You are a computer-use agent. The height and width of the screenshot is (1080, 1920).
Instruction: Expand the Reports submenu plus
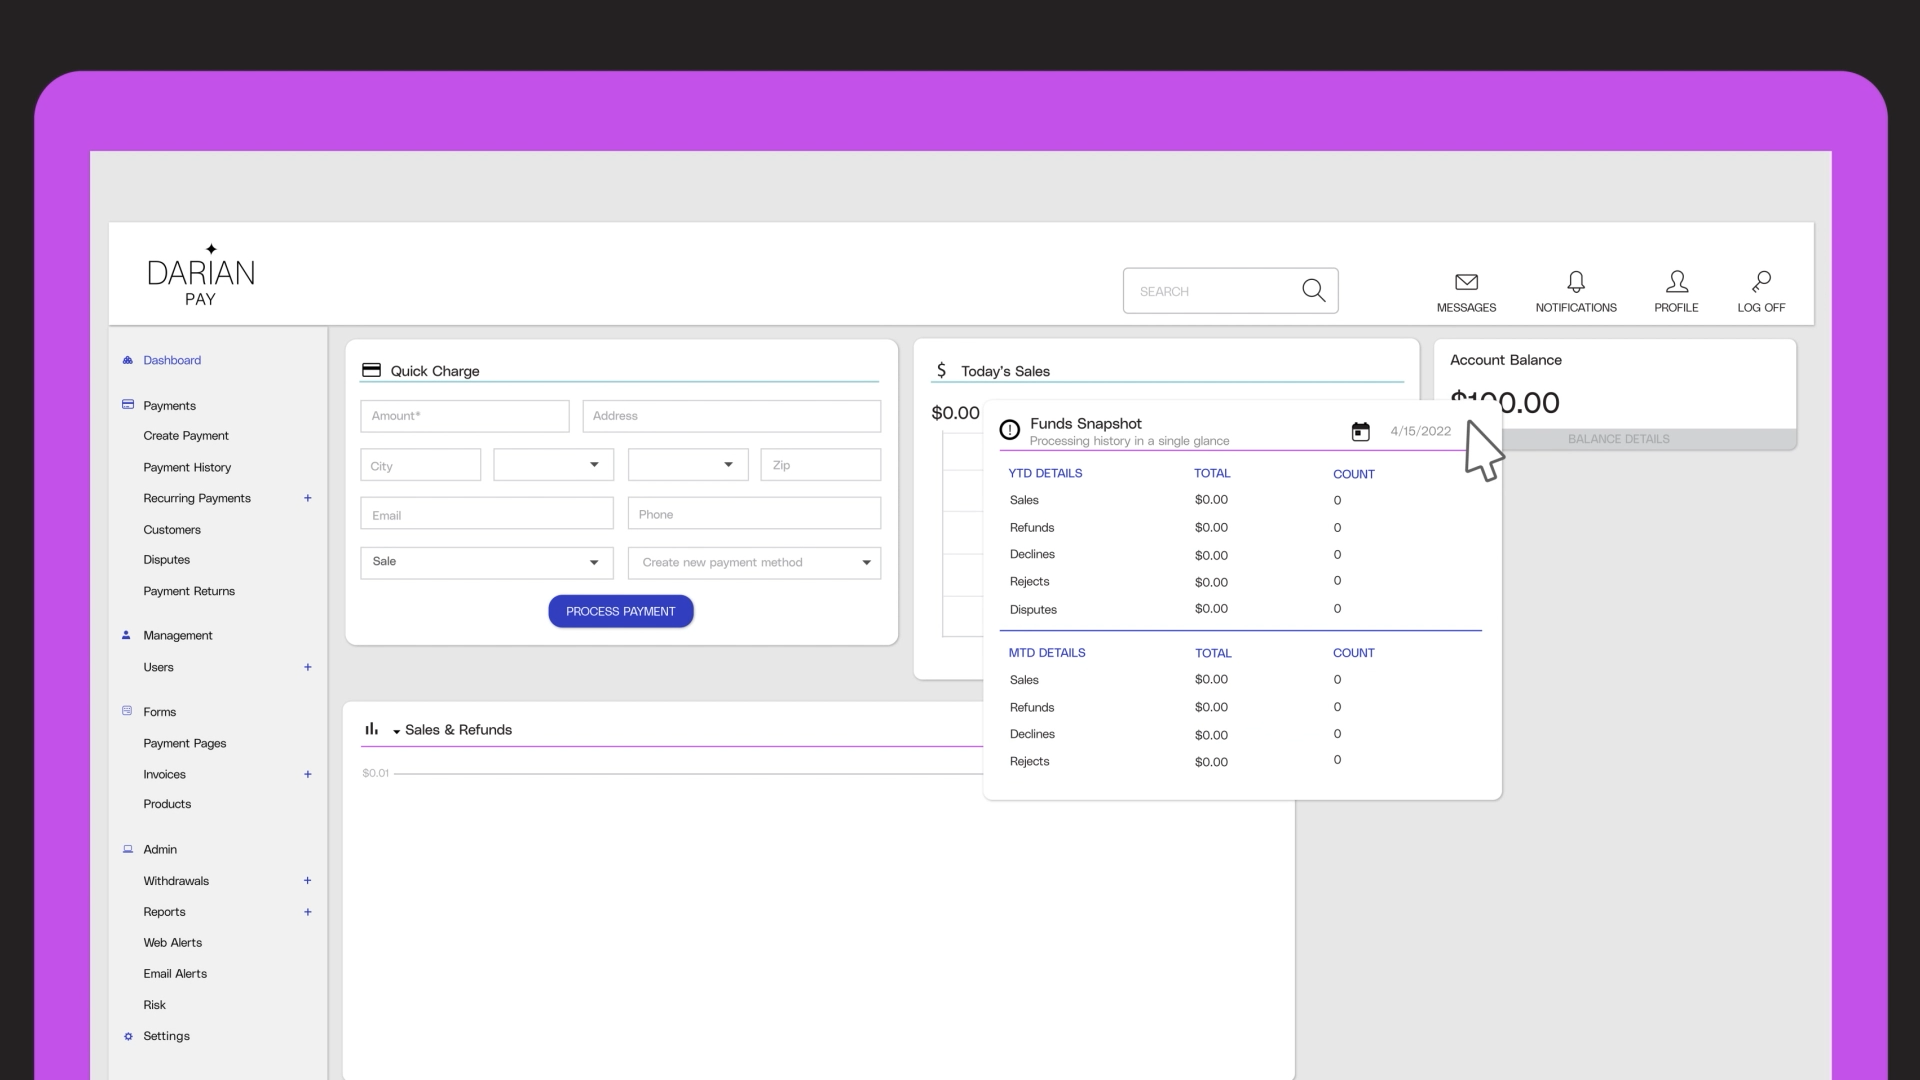[307, 912]
